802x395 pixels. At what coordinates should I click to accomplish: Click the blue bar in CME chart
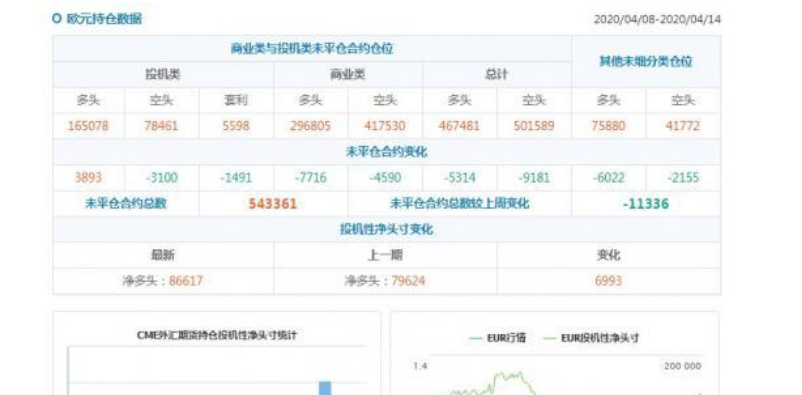coord(325,388)
